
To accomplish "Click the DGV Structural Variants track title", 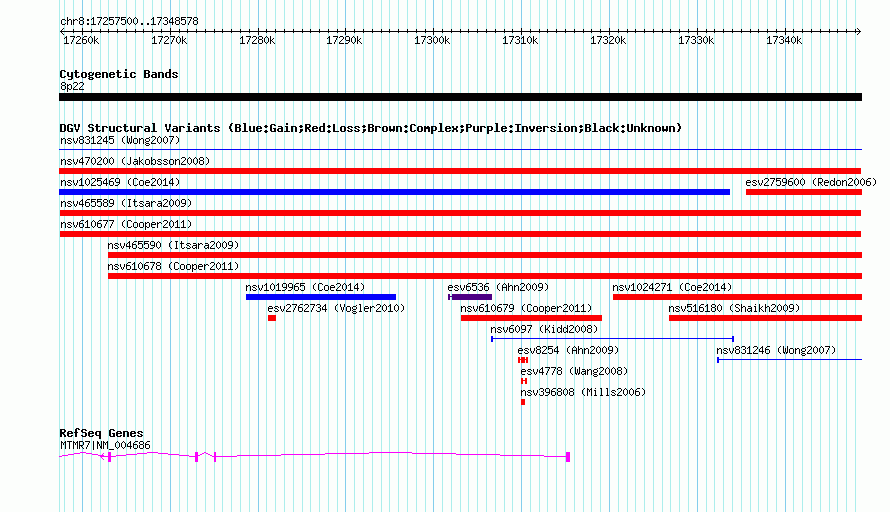I will tap(371, 128).
